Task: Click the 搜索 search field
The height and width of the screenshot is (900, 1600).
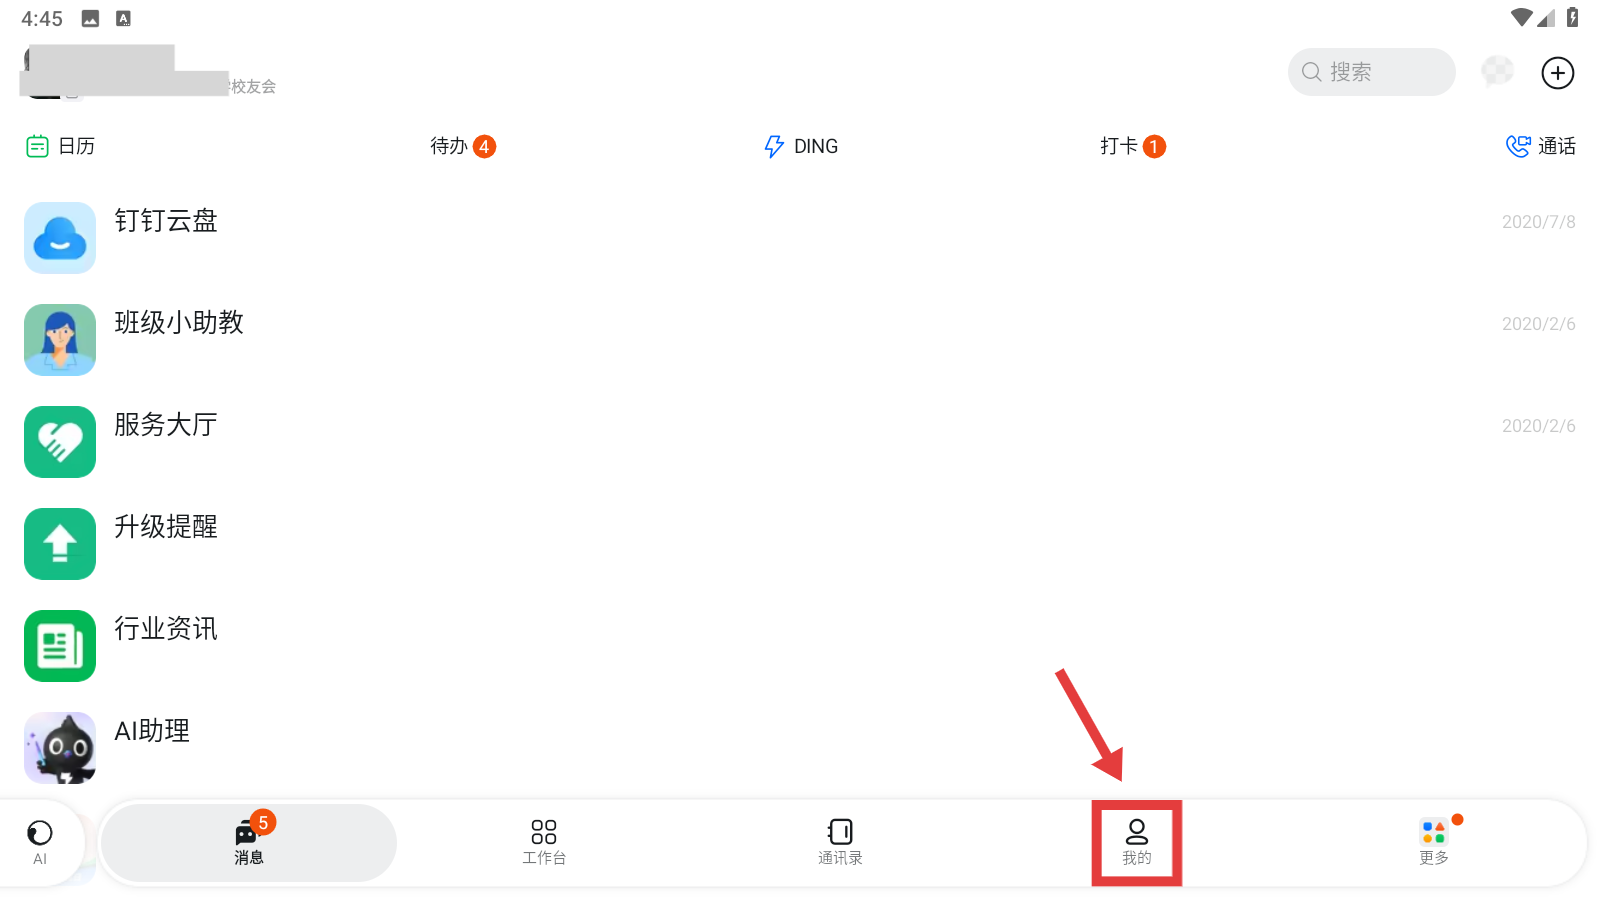Action: coord(1371,72)
